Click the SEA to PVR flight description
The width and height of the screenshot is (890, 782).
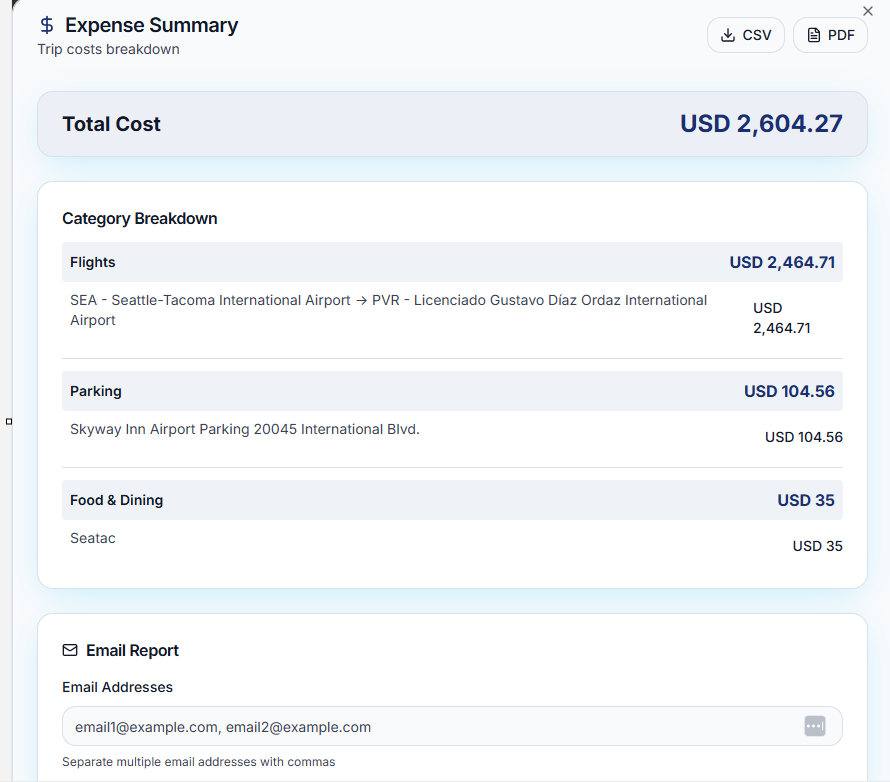388,310
